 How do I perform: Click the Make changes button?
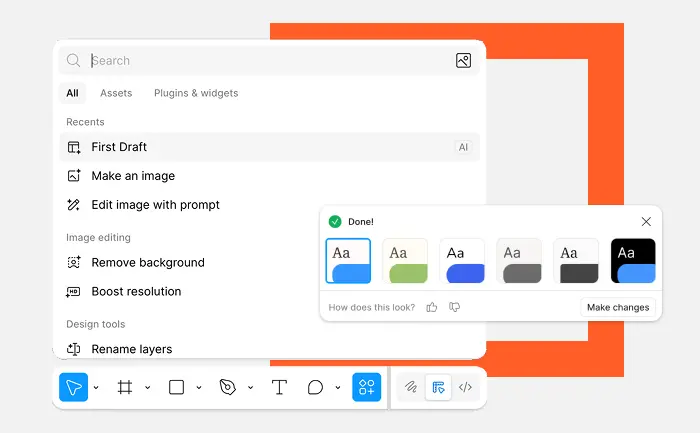[x=618, y=307]
